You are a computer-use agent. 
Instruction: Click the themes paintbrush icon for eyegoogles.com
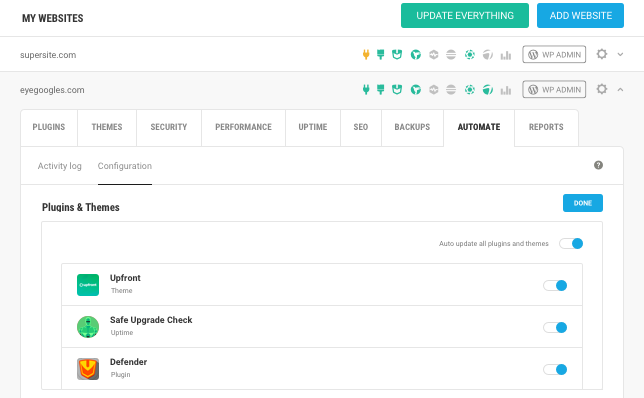381,89
